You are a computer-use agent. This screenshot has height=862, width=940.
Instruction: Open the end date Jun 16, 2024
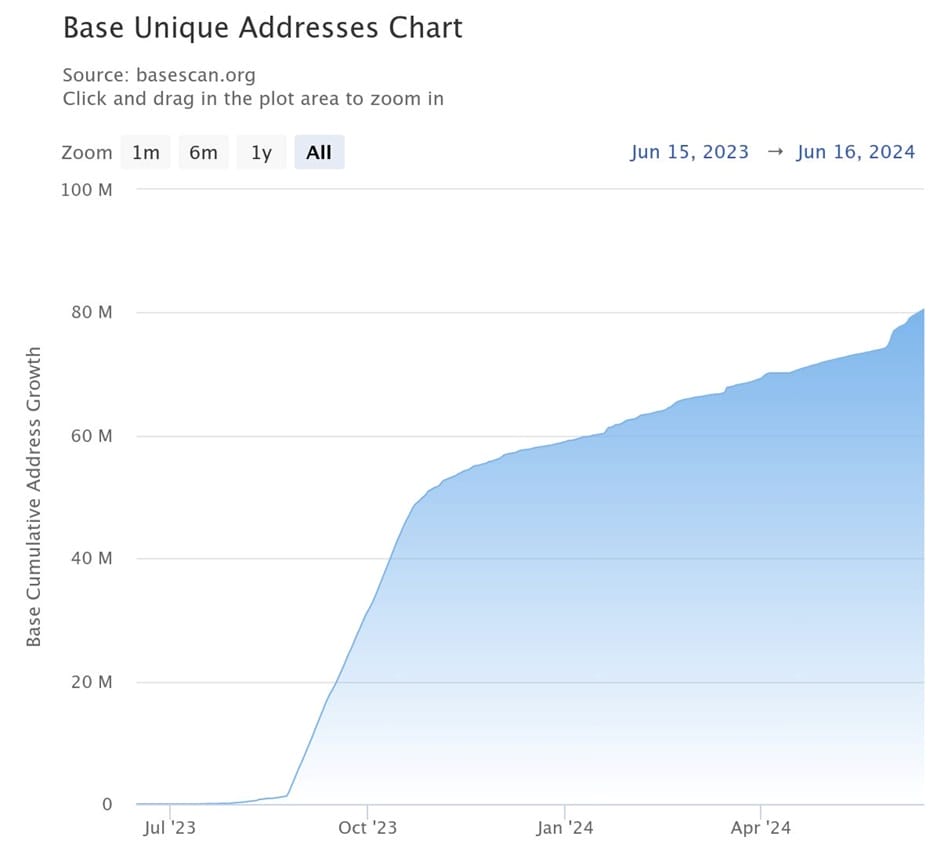click(856, 152)
